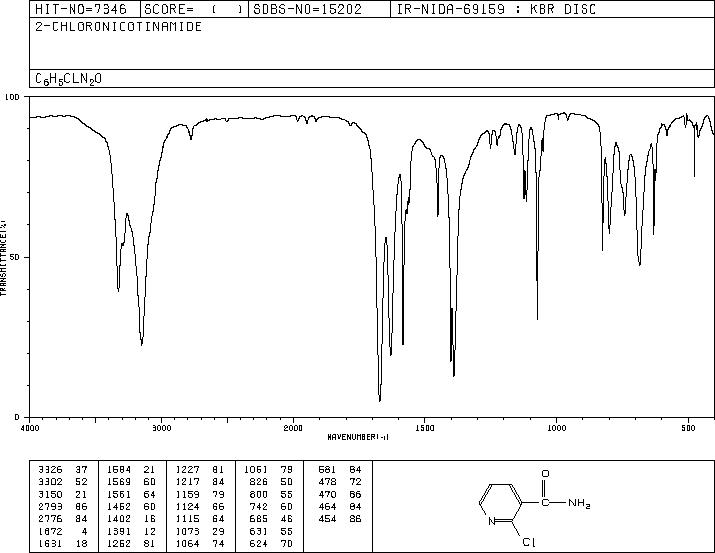Click the NH2 group in the structure

tap(579, 503)
